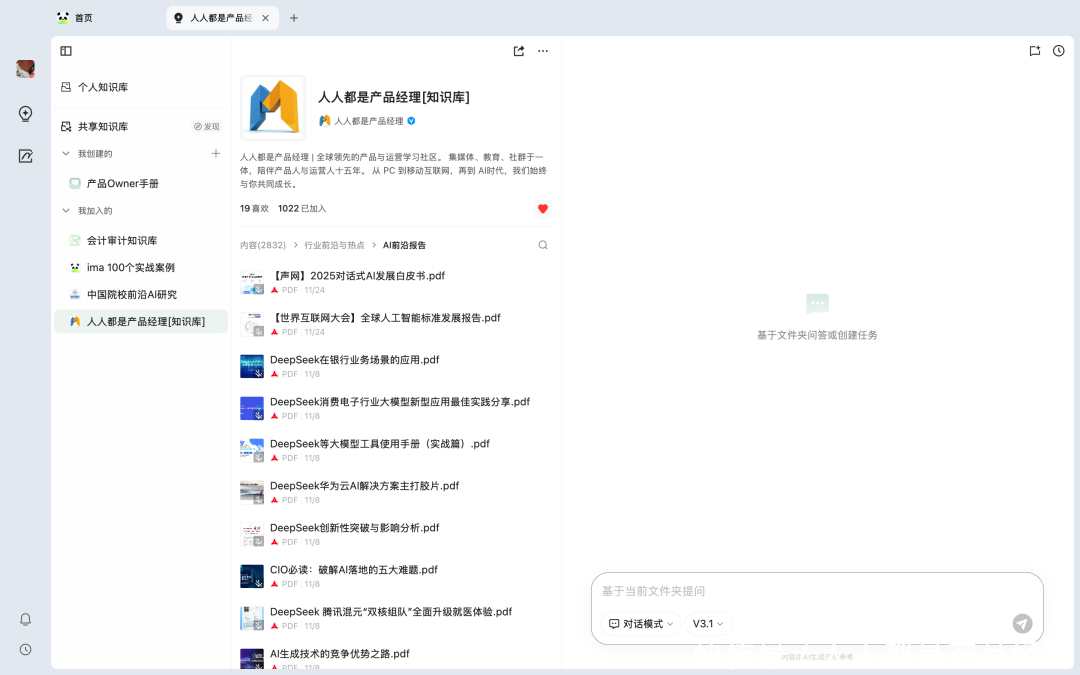The height and width of the screenshot is (675, 1080).
Task: Open a new tab with plus button
Action: click(294, 18)
